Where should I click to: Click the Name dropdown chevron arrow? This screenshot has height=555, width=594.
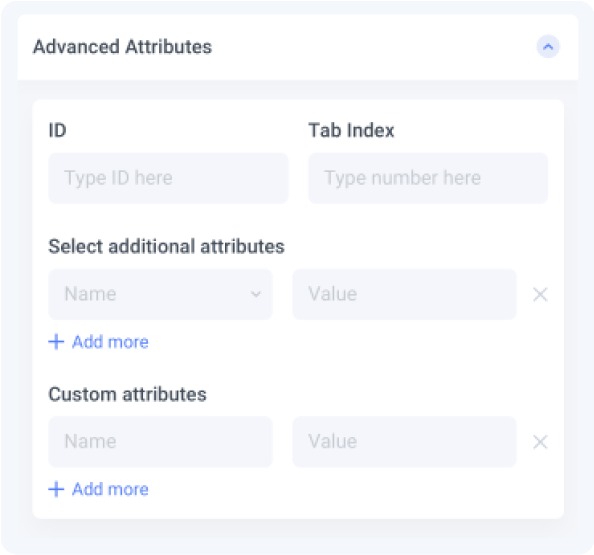tap(256, 294)
